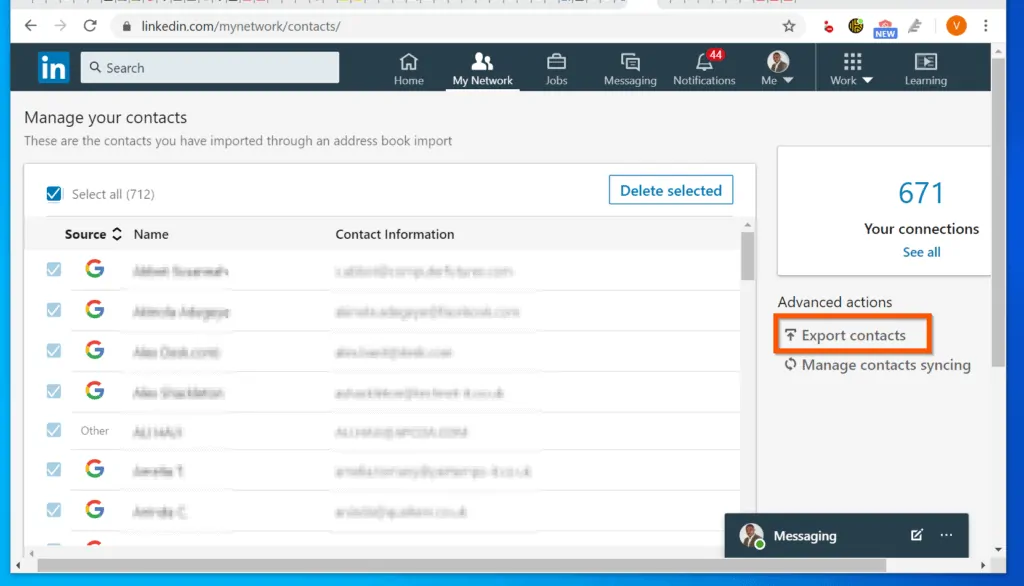Compose a new message in Messaging overlay
1024x586 pixels.
coord(917,535)
